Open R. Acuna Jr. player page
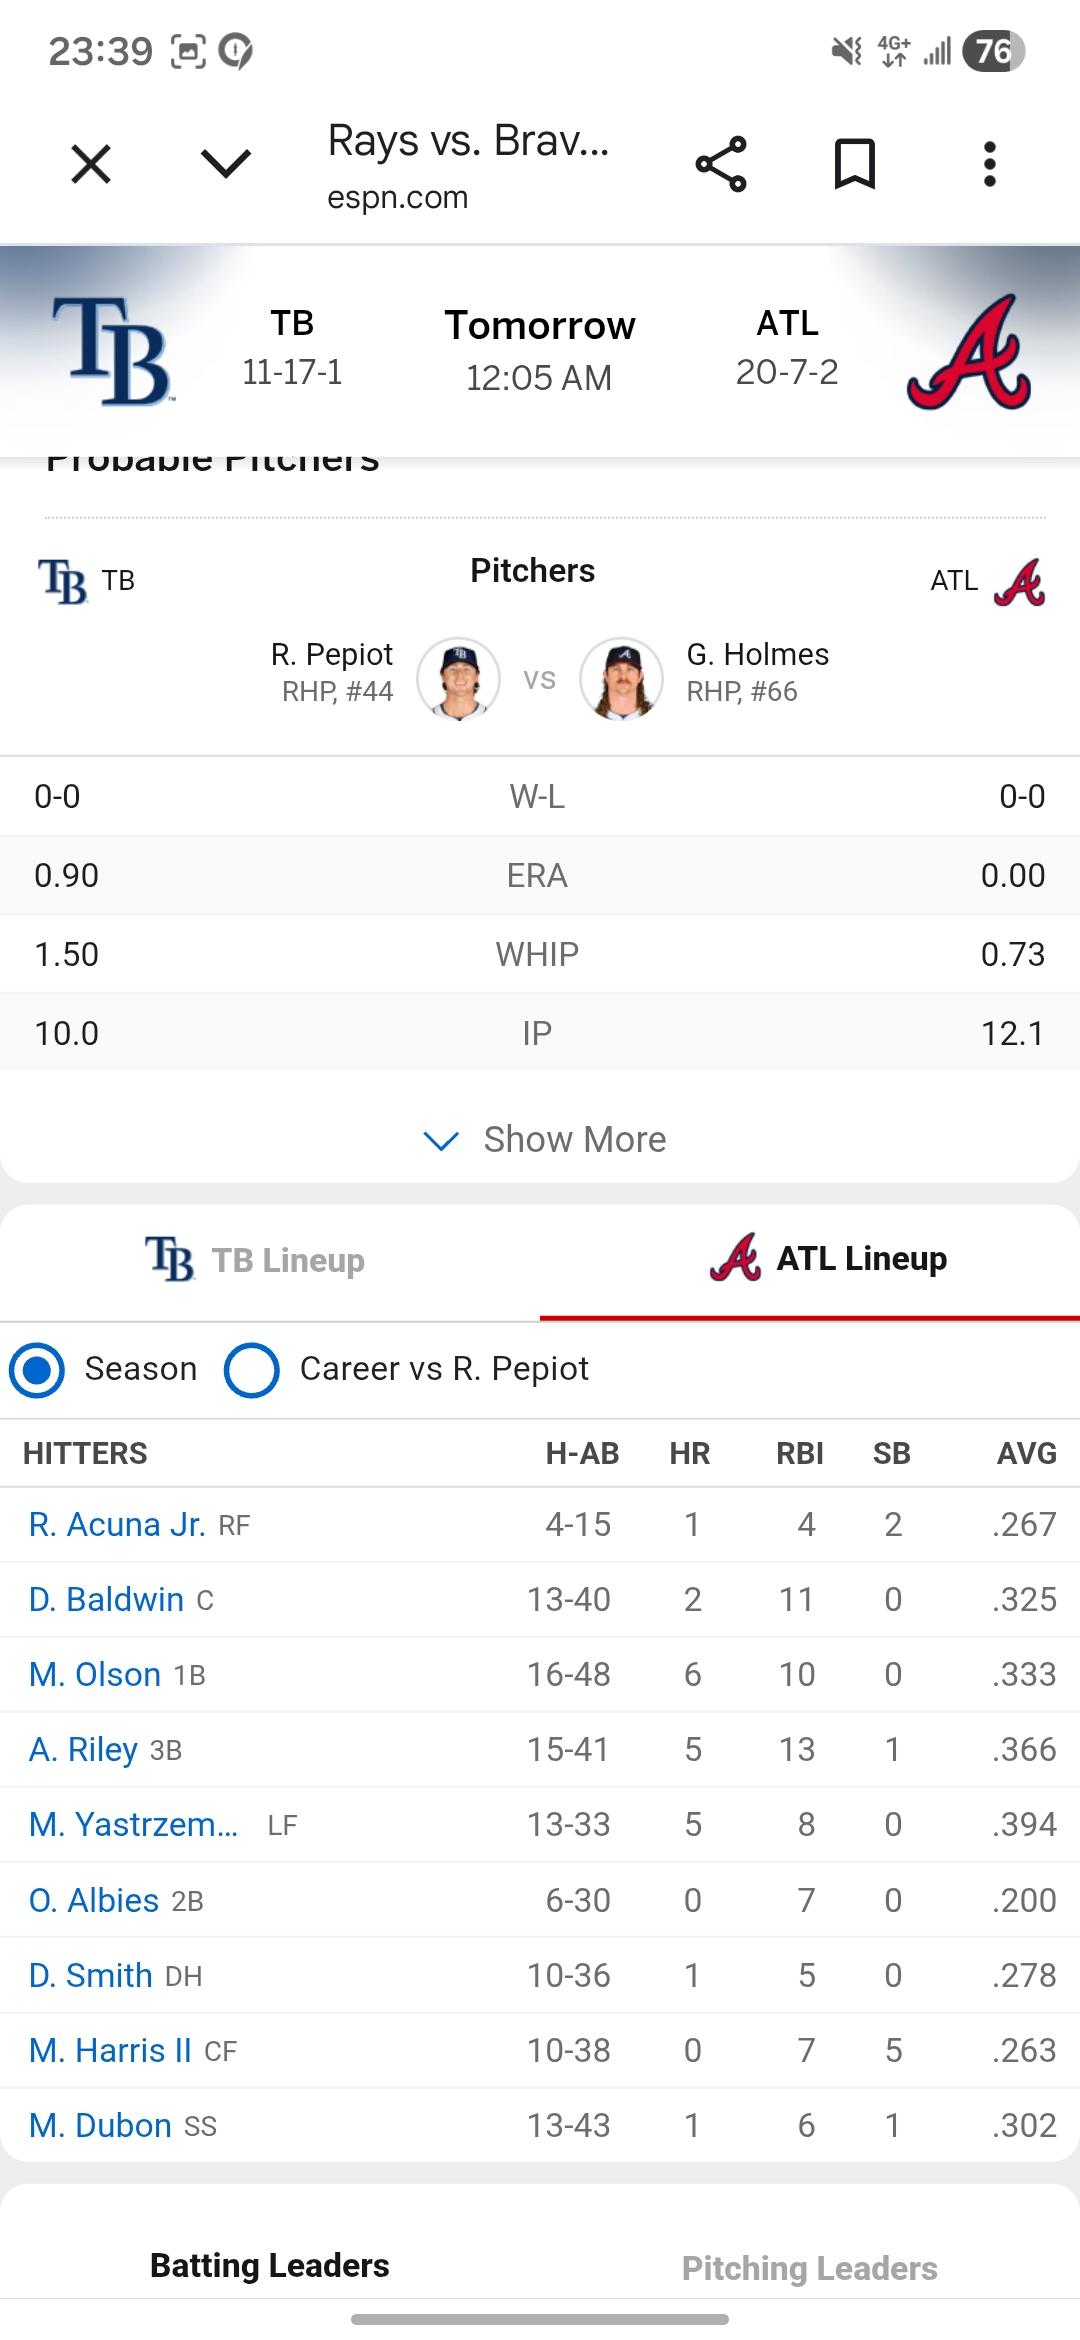 (117, 1524)
